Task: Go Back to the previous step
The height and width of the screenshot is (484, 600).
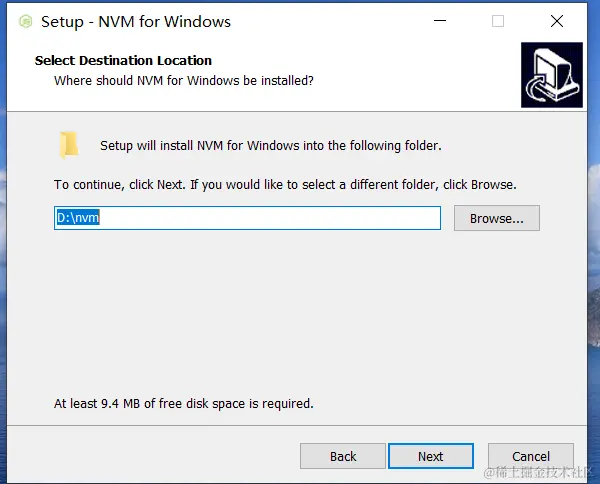Action: (x=343, y=456)
